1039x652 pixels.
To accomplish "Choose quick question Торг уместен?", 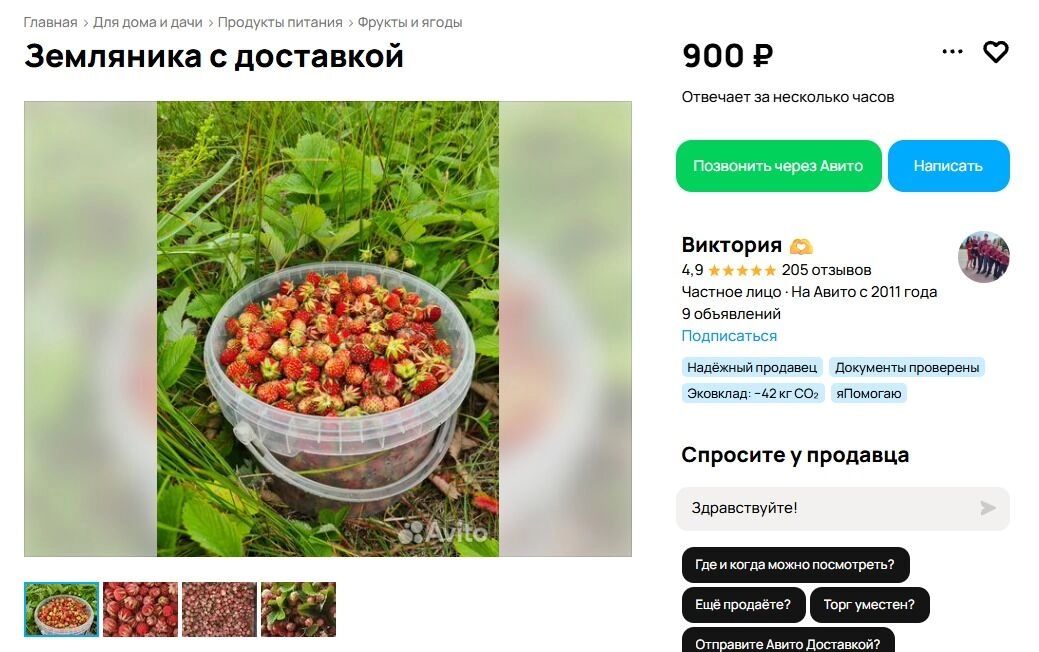I will 869,604.
